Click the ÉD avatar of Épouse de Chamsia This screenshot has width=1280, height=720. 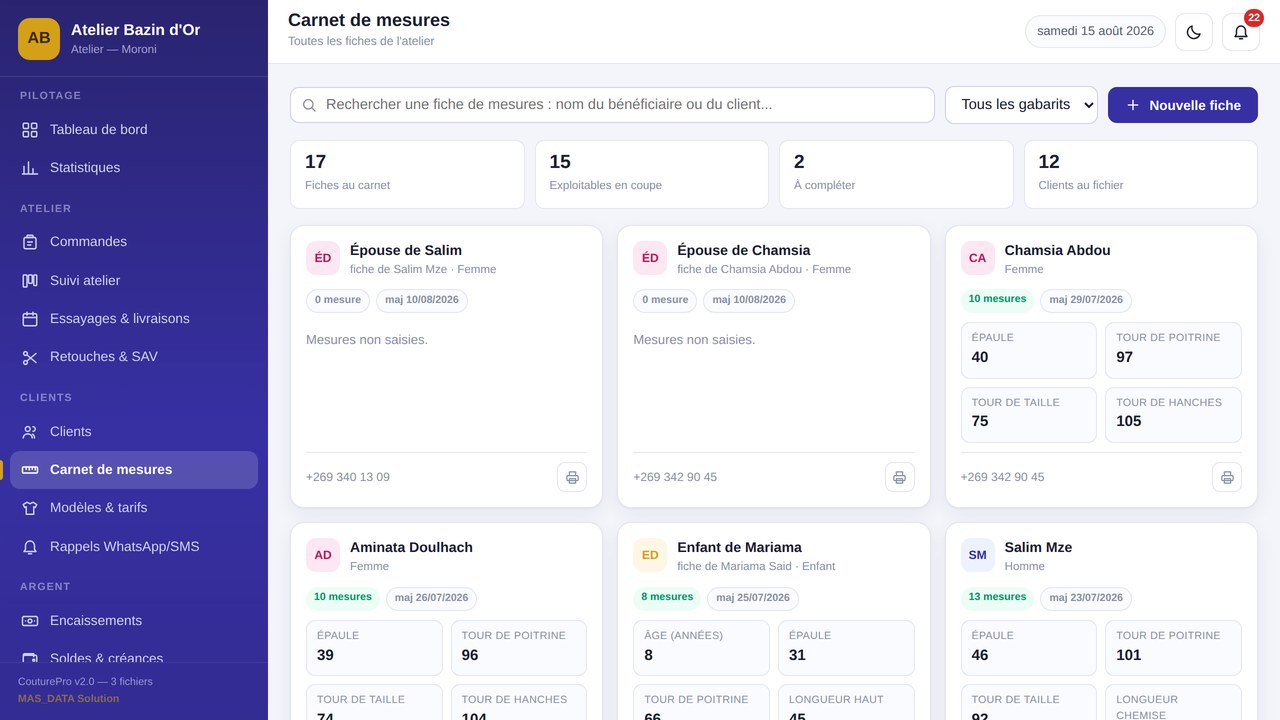pyautogui.click(x=650, y=258)
